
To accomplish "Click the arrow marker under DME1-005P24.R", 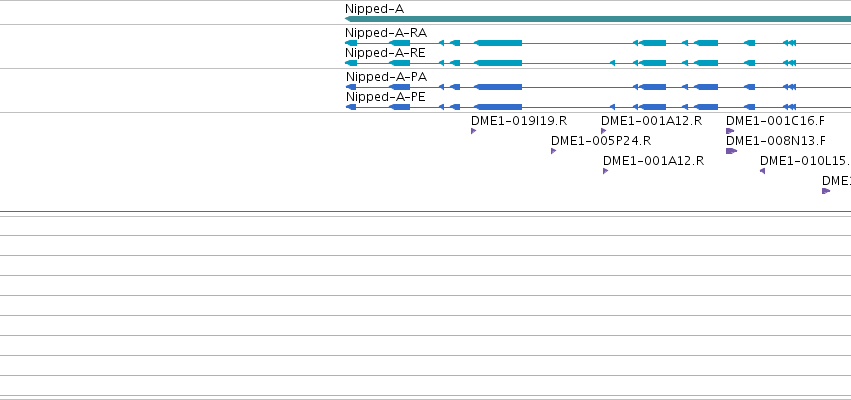I will [553, 151].
